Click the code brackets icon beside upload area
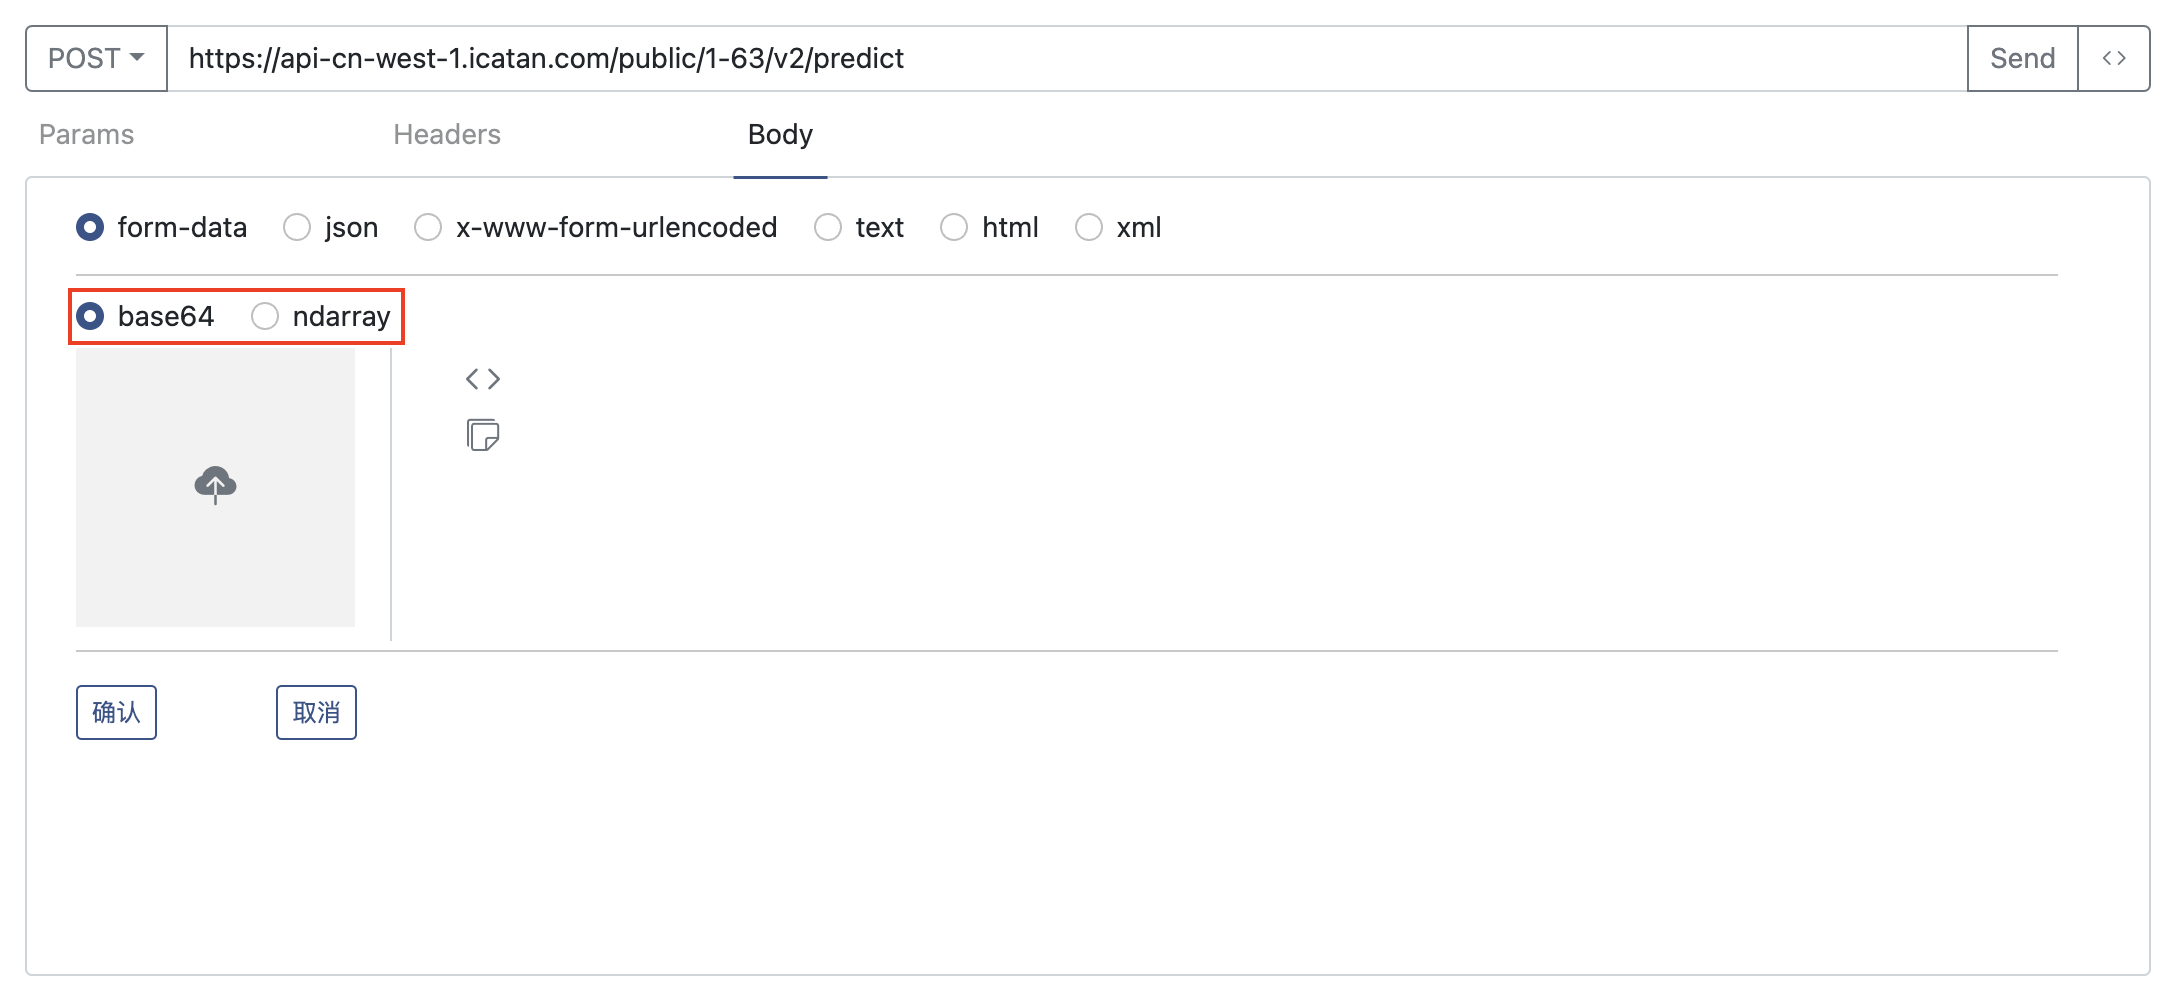 tap(483, 379)
